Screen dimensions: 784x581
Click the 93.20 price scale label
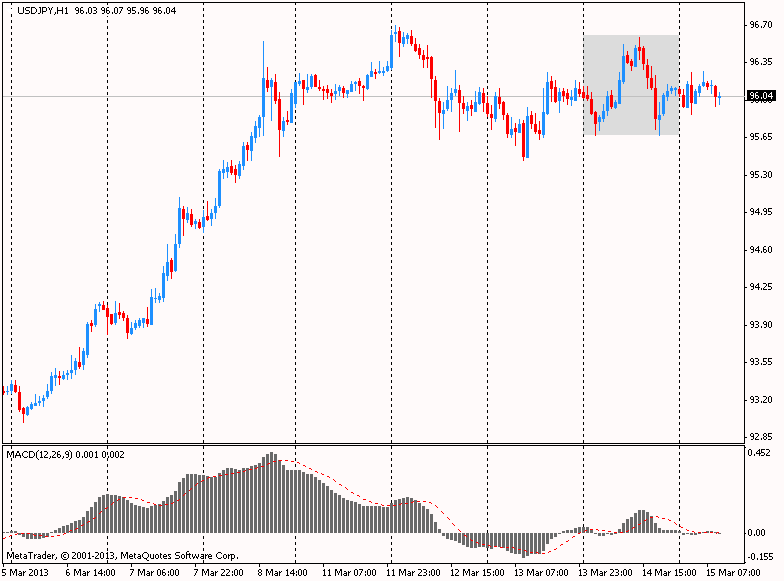760,400
